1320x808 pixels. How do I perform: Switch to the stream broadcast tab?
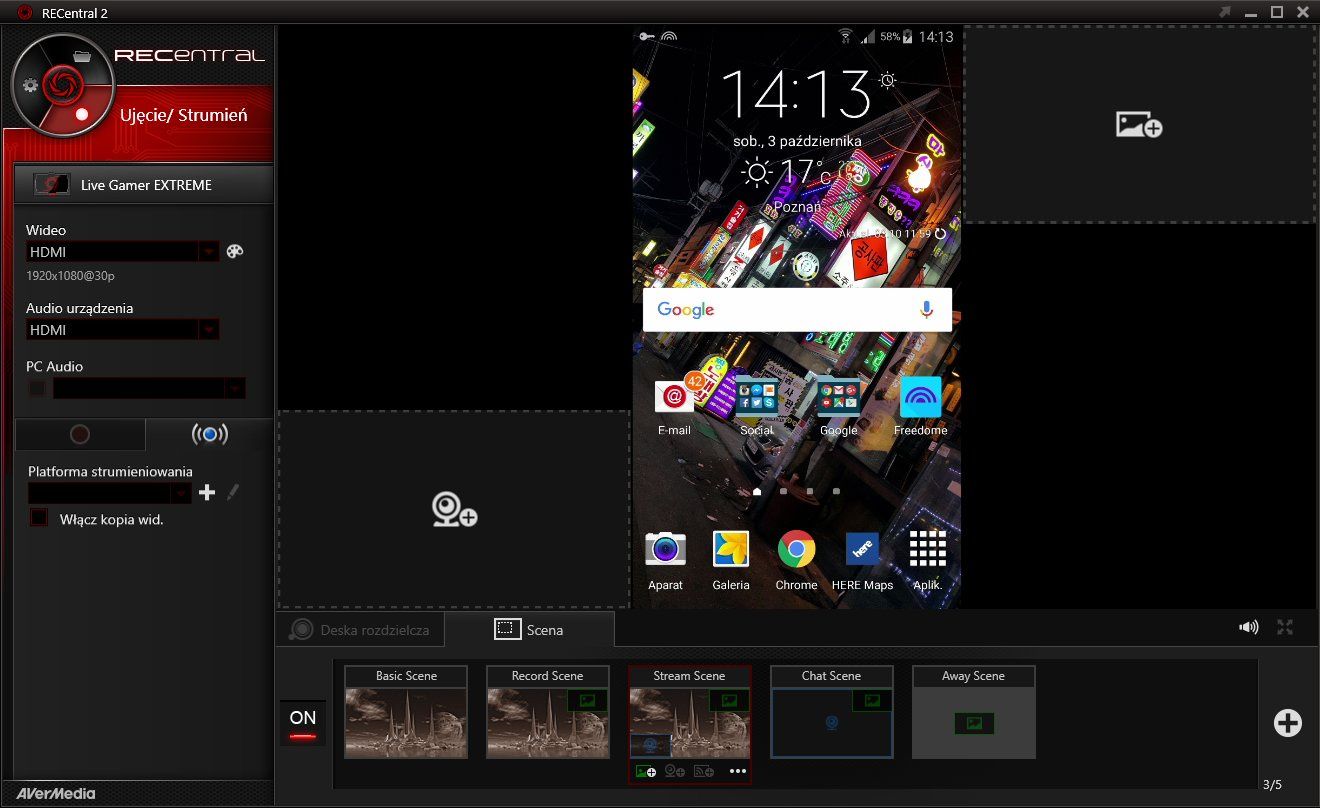[209, 434]
